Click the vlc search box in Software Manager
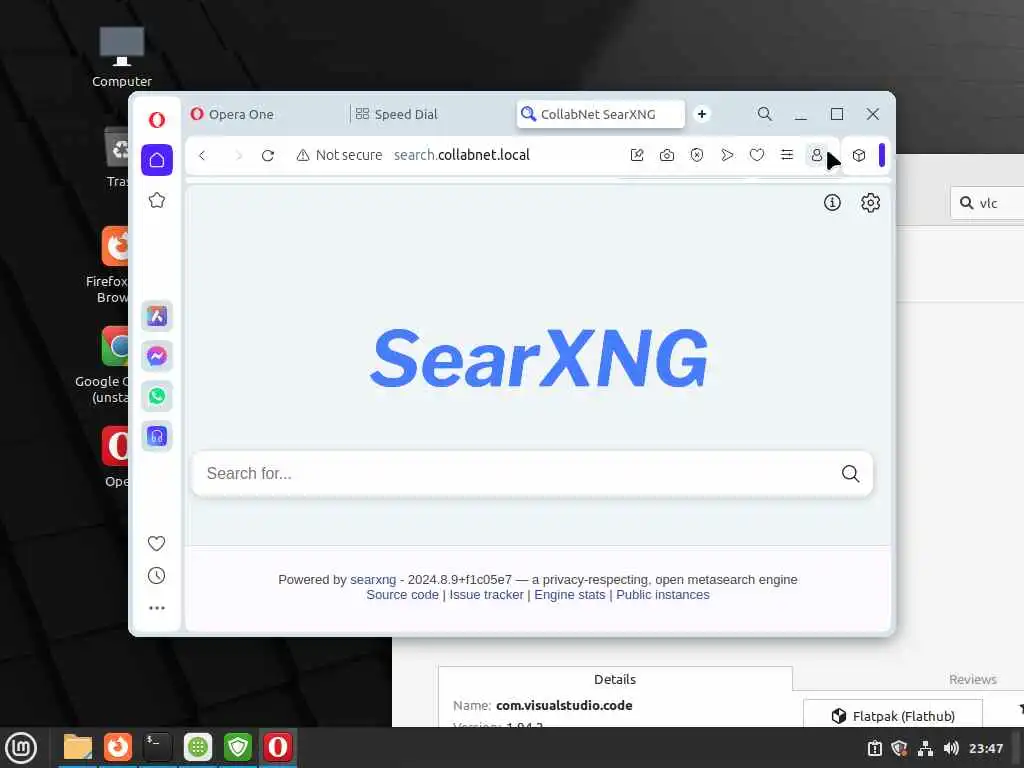This screenshot has width=1024, height=768. pyautogui.click(x=987, y=203)
